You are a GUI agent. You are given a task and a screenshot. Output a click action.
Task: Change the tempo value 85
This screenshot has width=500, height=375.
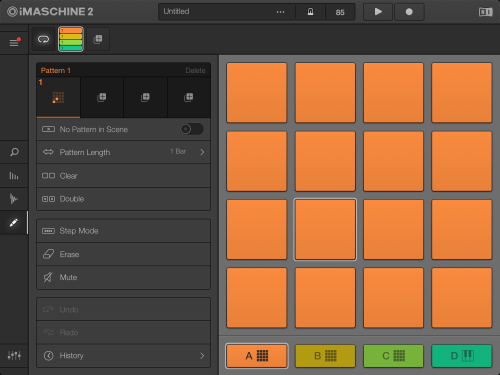pyautogui.click(x=340, y=12)
